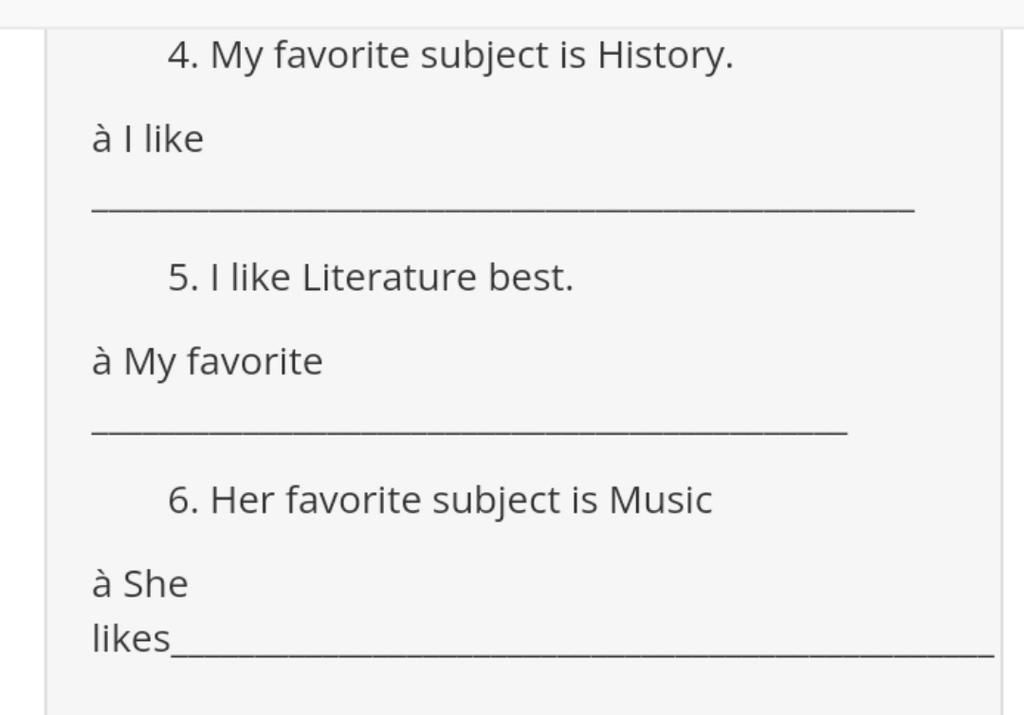Click the word "like" after "à I"
Screen dimensions: 1024x715
[174, 139]
